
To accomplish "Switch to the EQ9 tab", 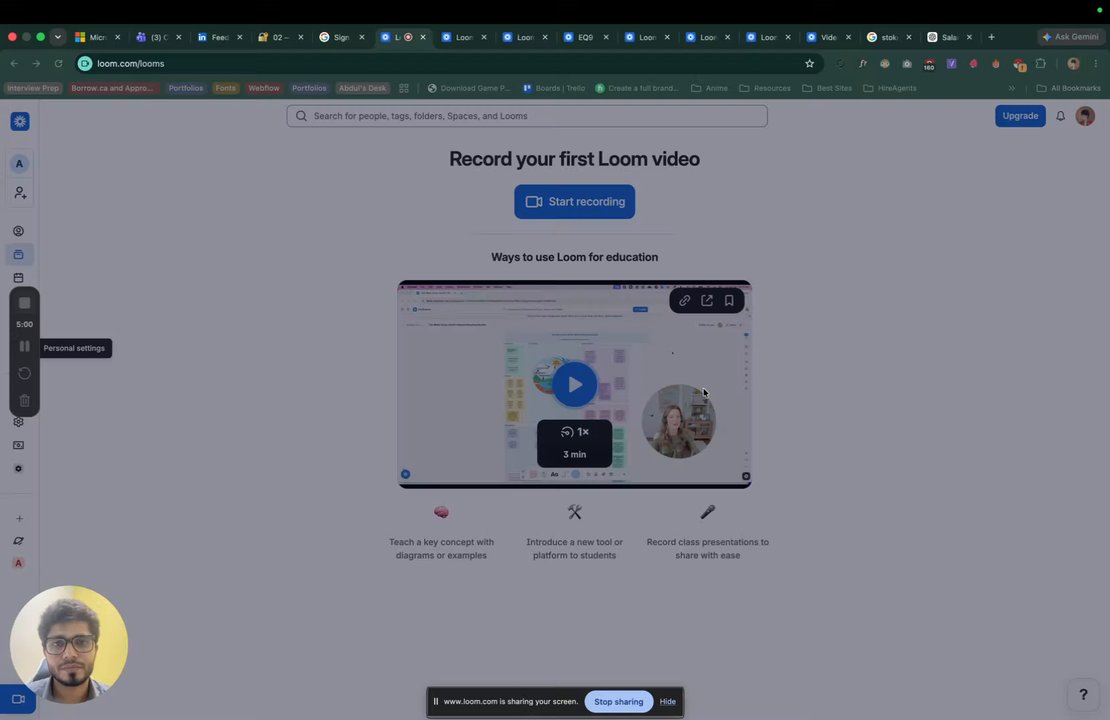I will [x=586, y=37].
